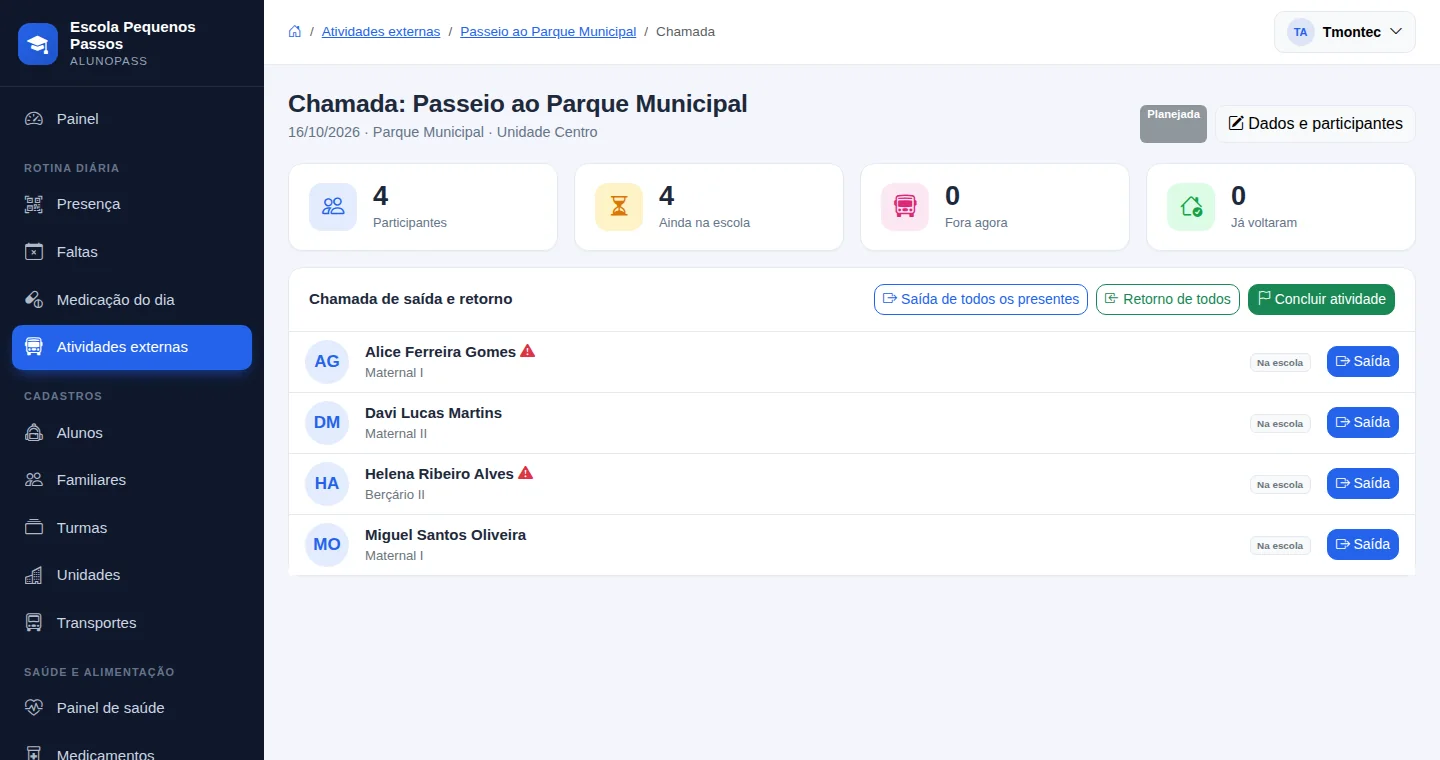Register Saída for Alice Ferreira Gomes
The image size is (1440, 760).
click(1363, 362)
